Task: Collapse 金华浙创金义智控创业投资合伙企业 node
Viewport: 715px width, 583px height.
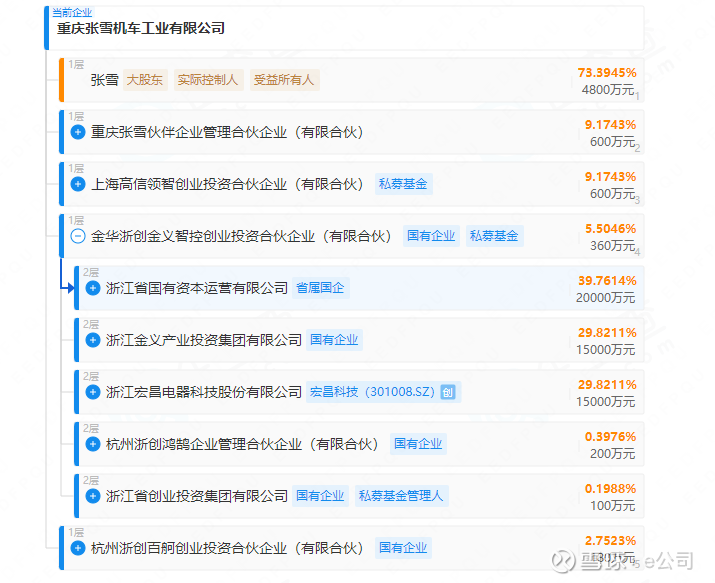Action: point(78,236)
